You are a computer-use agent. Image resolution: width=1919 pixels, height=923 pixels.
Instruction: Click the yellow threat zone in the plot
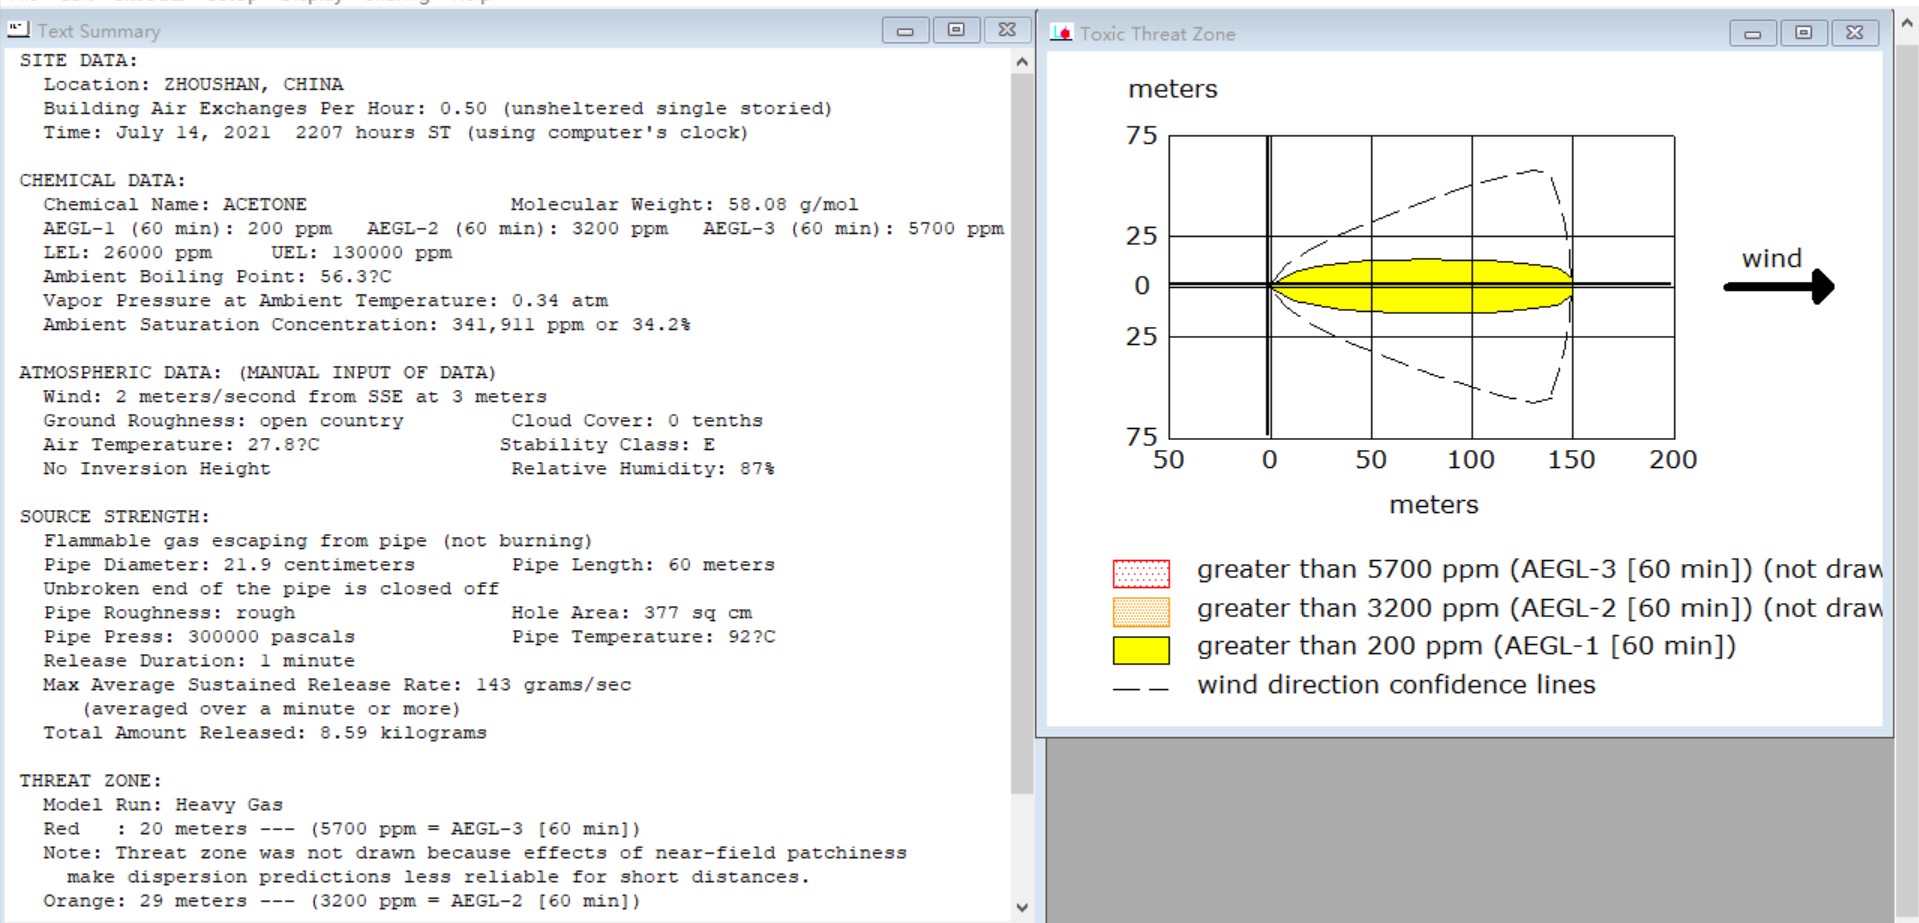tap(1421, 286)
